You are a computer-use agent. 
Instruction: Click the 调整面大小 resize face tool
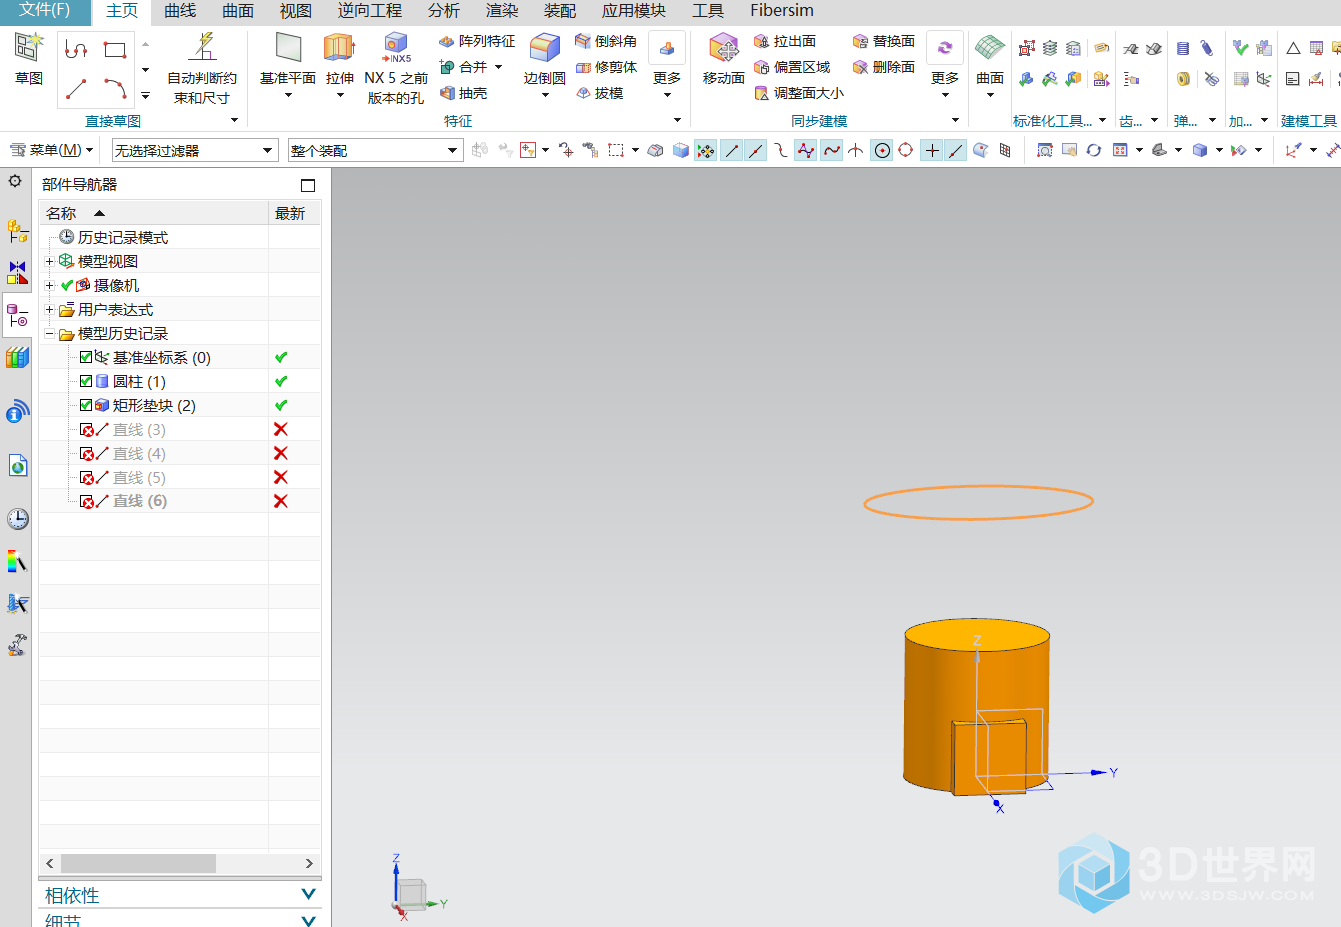[799, 93]
